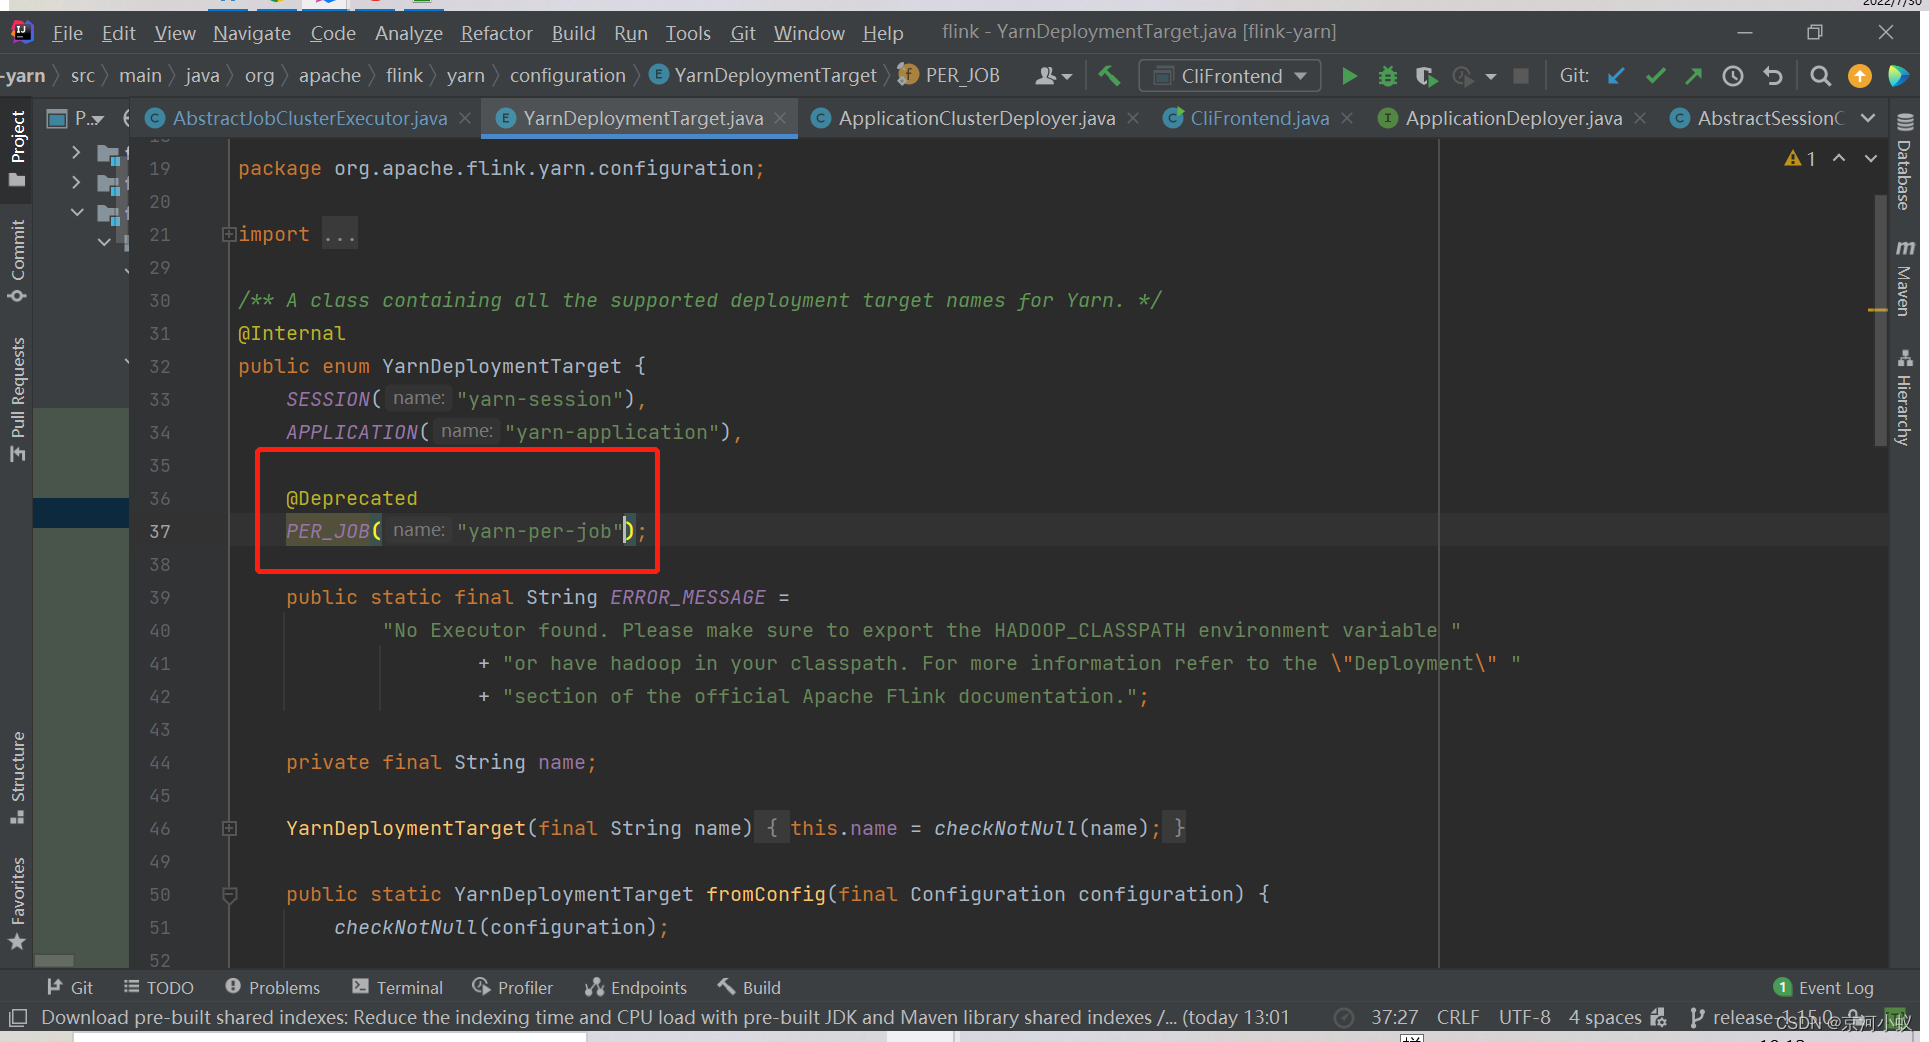Commit changes using the green checkmark icon
This screenshot has width=1929, height=1042.
tap(1656, 75)
